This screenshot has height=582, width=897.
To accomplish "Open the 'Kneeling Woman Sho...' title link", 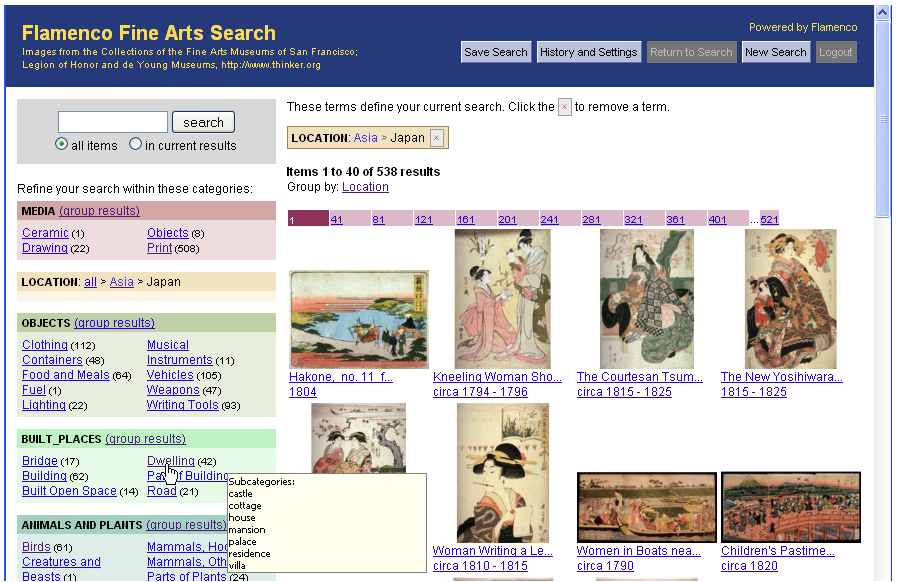I will (497, 377).
